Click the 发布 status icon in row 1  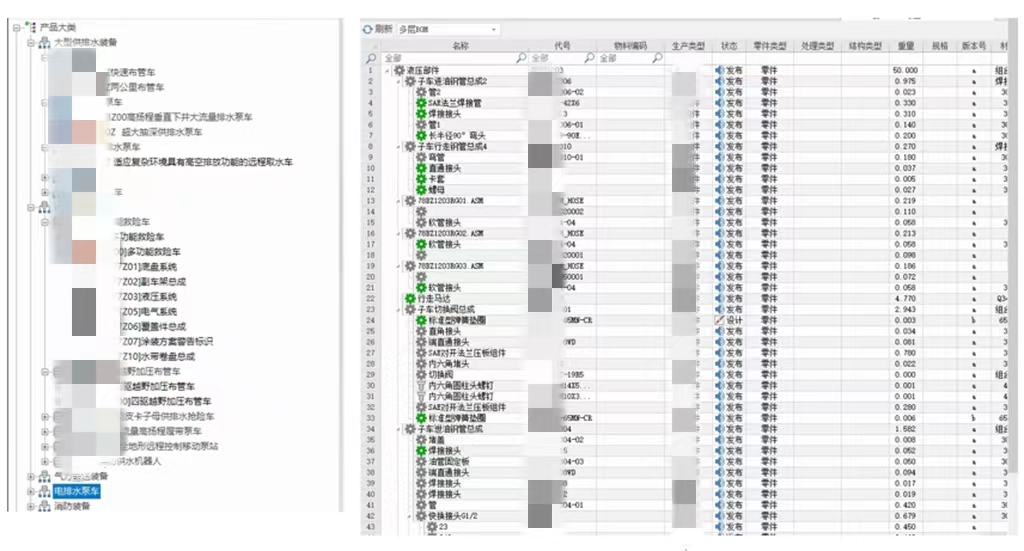pos(719,70)
